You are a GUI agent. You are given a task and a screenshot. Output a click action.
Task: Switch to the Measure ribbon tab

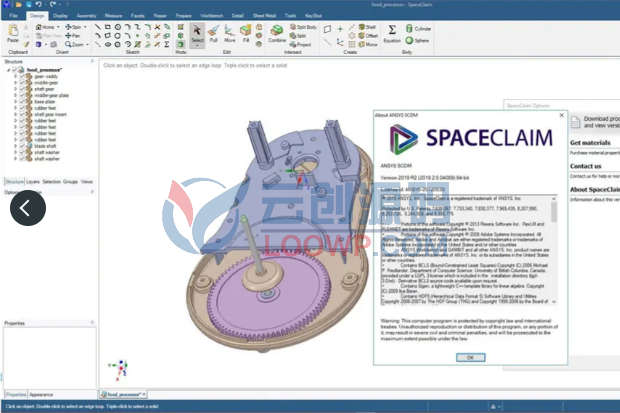tap(113, 16)
